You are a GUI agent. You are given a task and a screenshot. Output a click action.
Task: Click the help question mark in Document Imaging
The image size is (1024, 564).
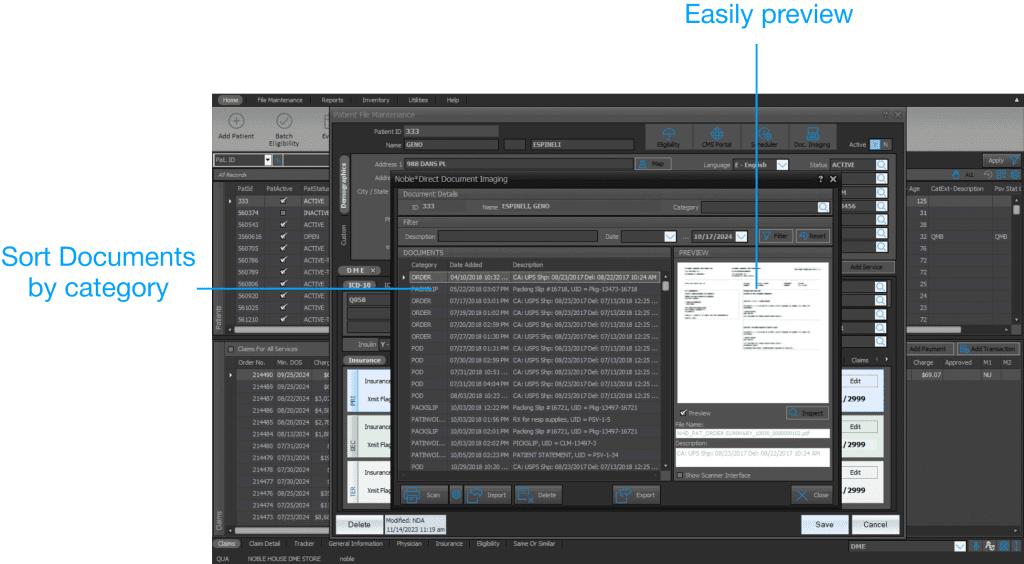pyautogui.click(x=820, y=179)
